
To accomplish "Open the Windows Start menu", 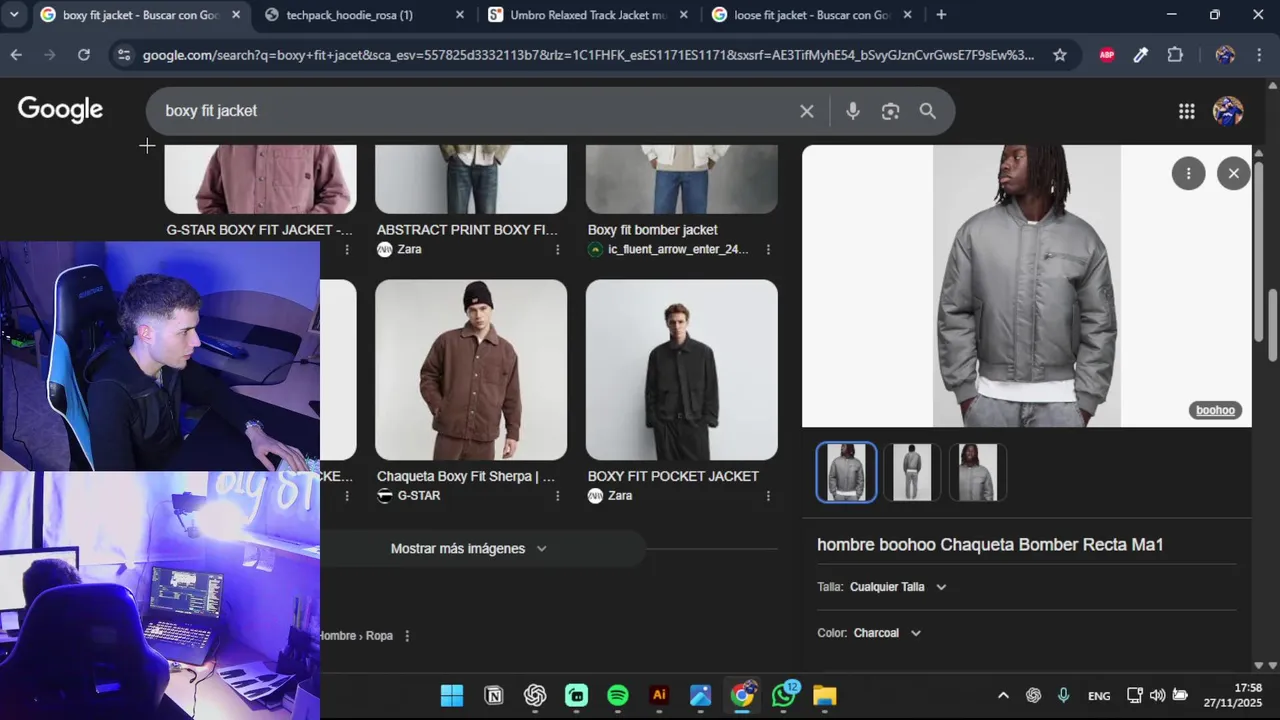I will (x=452, y=696).
